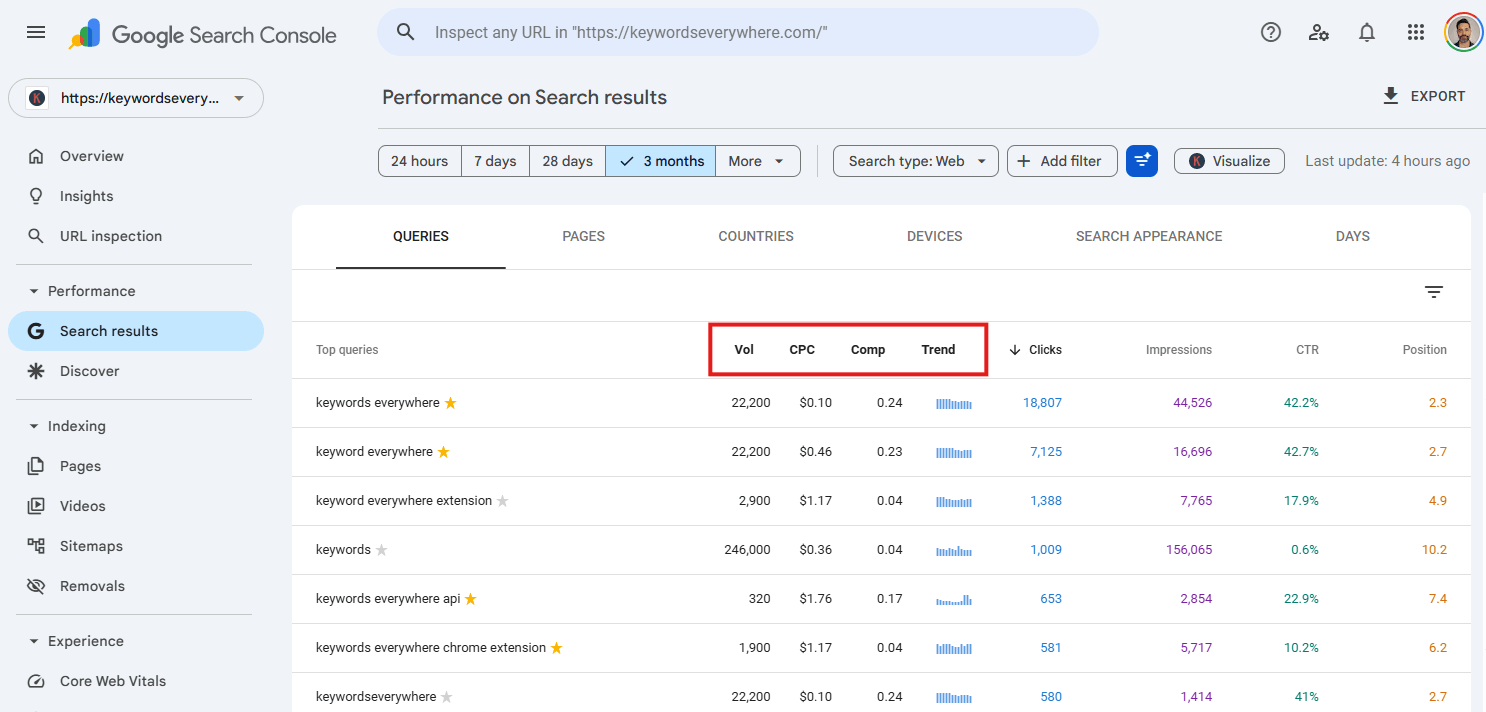Open Sitemaps in the sidebar

click(136, 546)
